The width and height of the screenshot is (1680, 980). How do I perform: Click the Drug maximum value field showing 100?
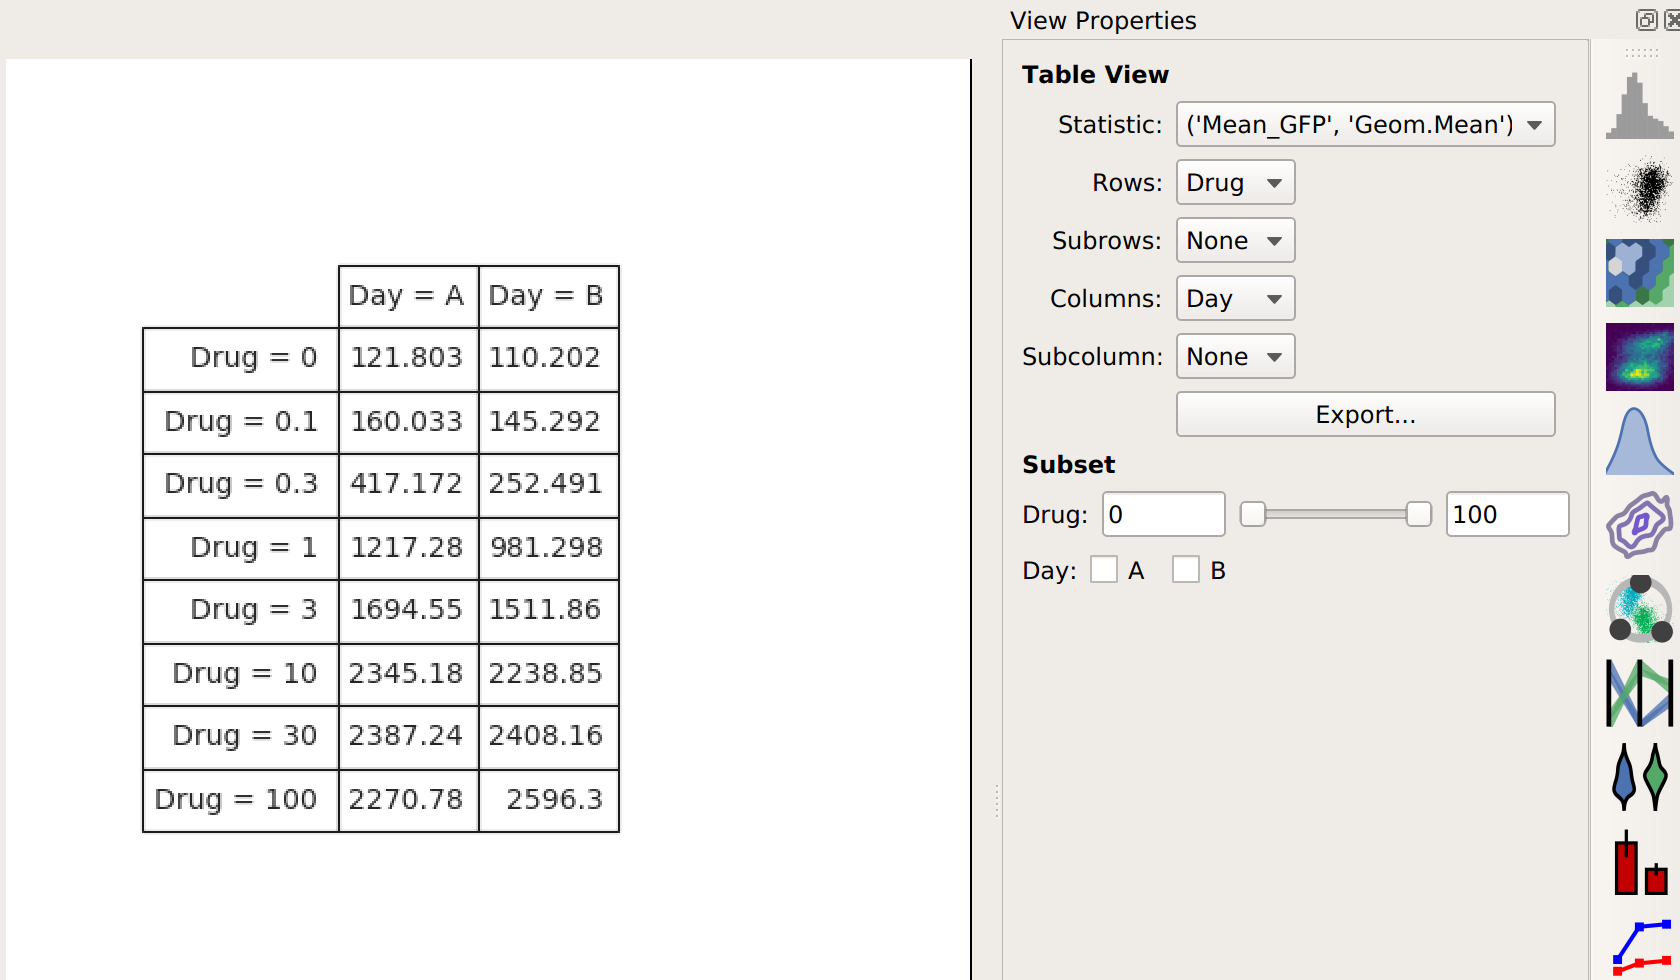coord(1507,514)
